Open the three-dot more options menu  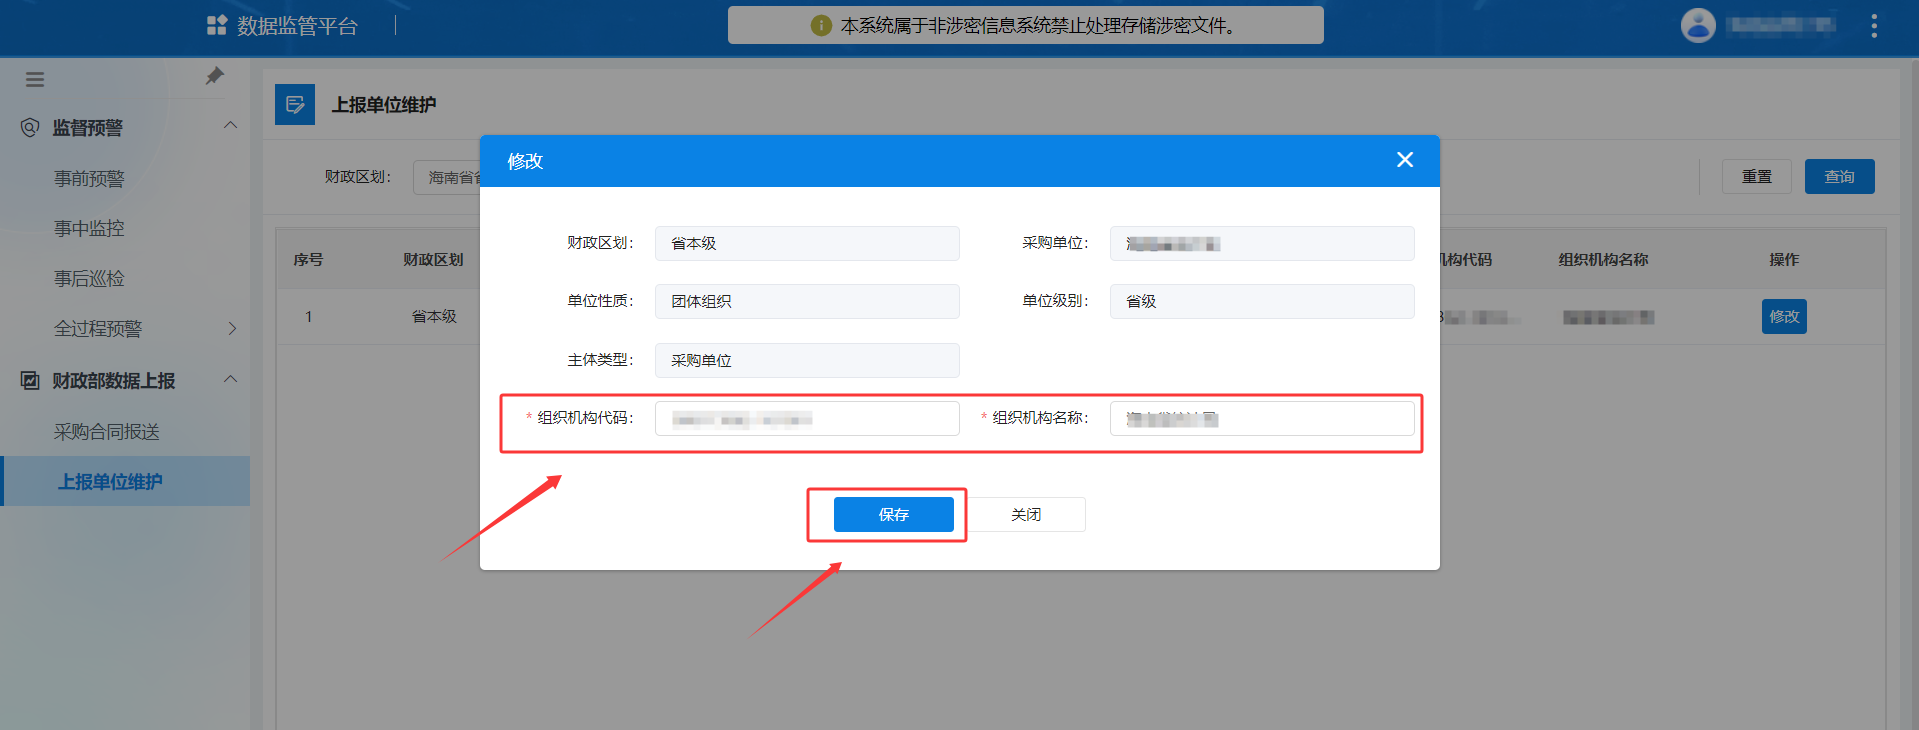pyautogui.click(x=1873, y=26)
